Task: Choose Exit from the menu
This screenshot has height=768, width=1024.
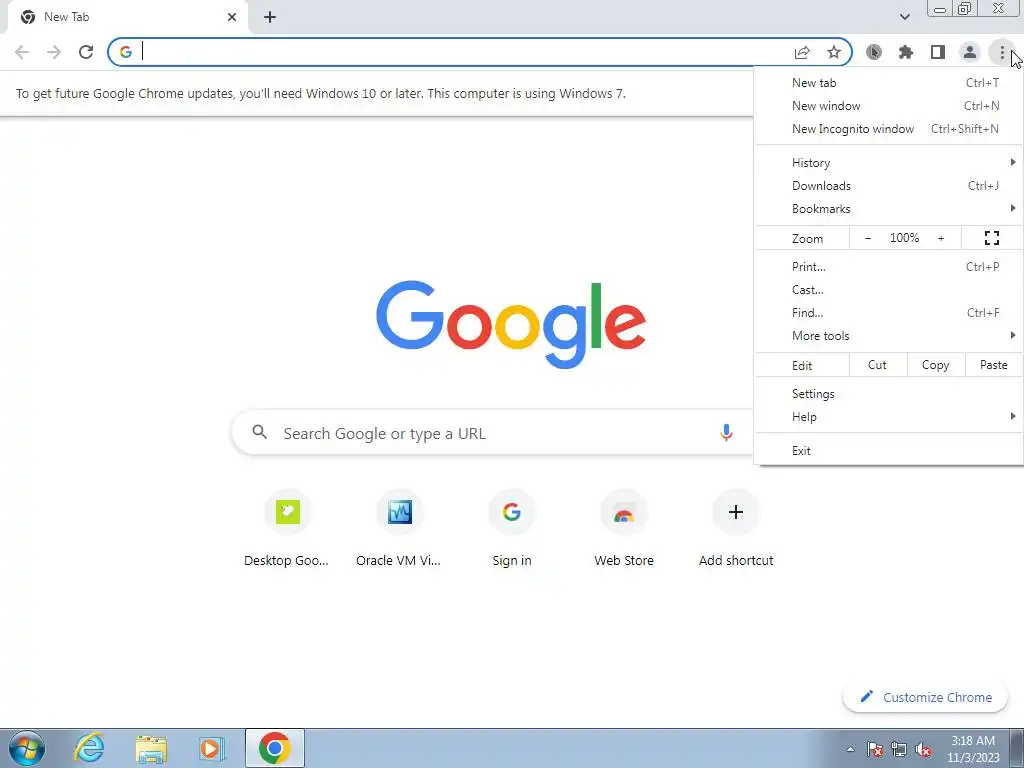Action: tap(889, 451)
